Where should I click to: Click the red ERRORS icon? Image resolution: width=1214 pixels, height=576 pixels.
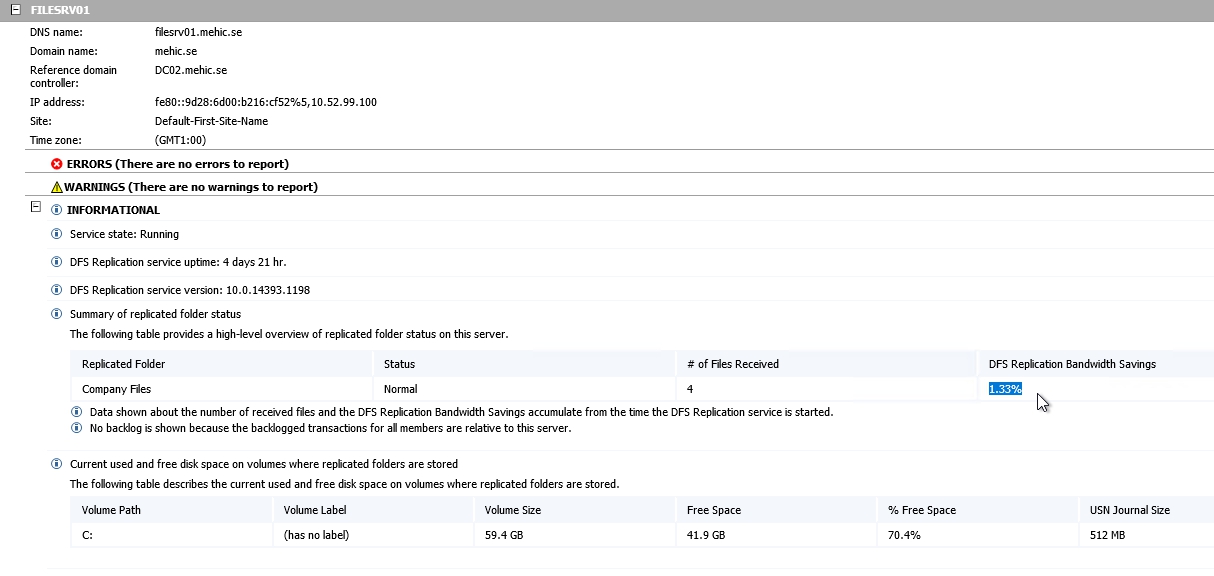(x=57, y=164)
